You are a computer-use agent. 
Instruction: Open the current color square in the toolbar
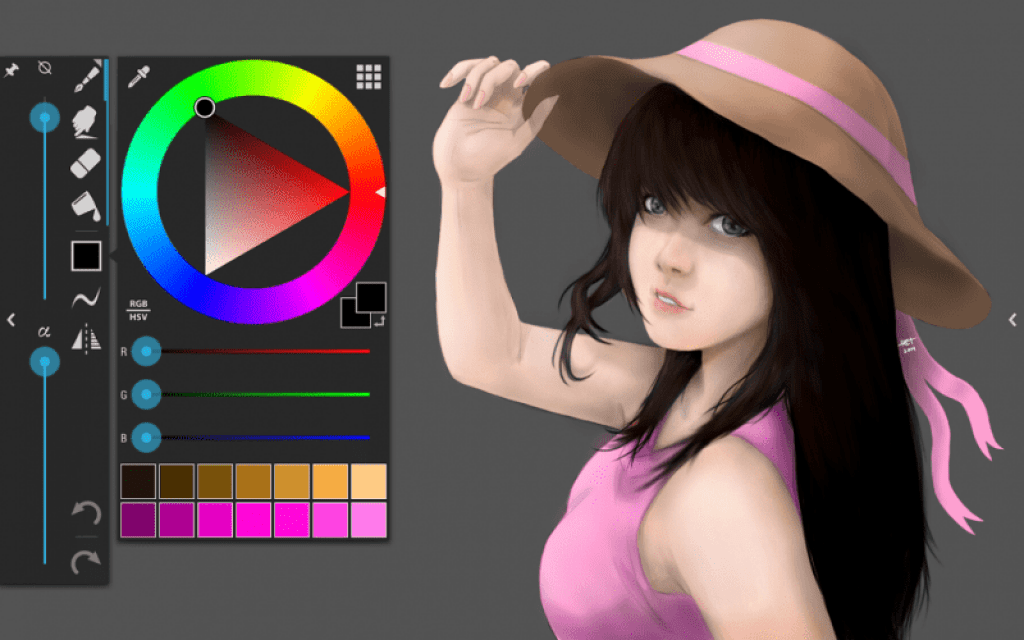(x=85, y=257)
